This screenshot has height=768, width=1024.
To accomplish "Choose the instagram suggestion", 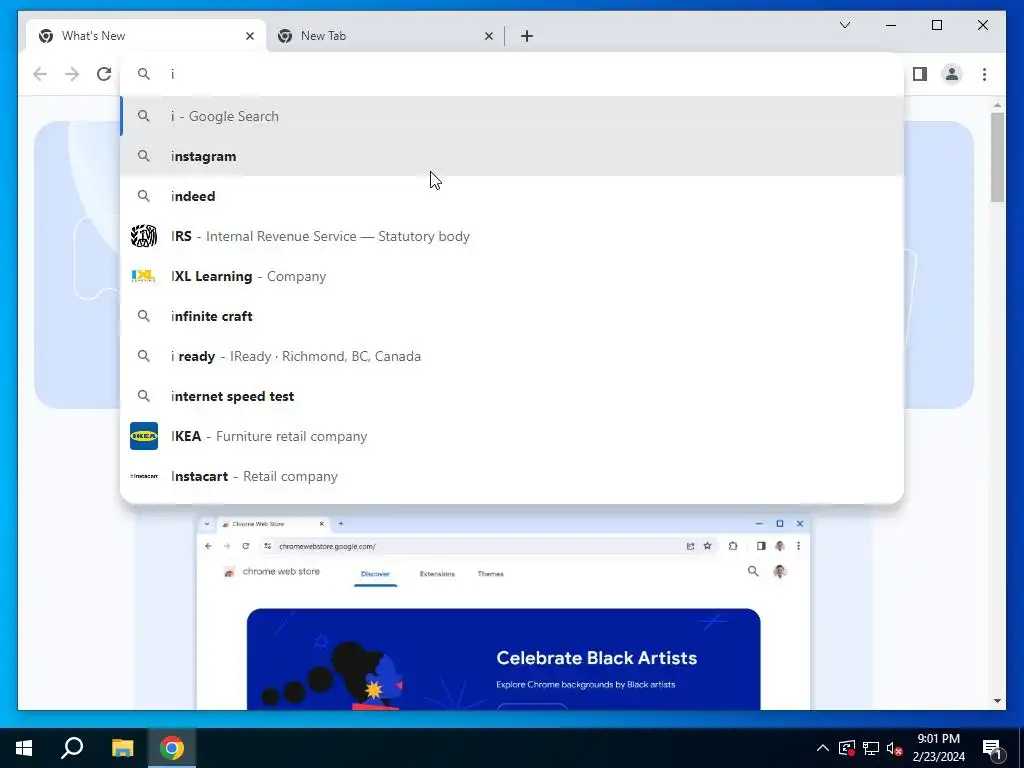I will click(x=512, y=156).
